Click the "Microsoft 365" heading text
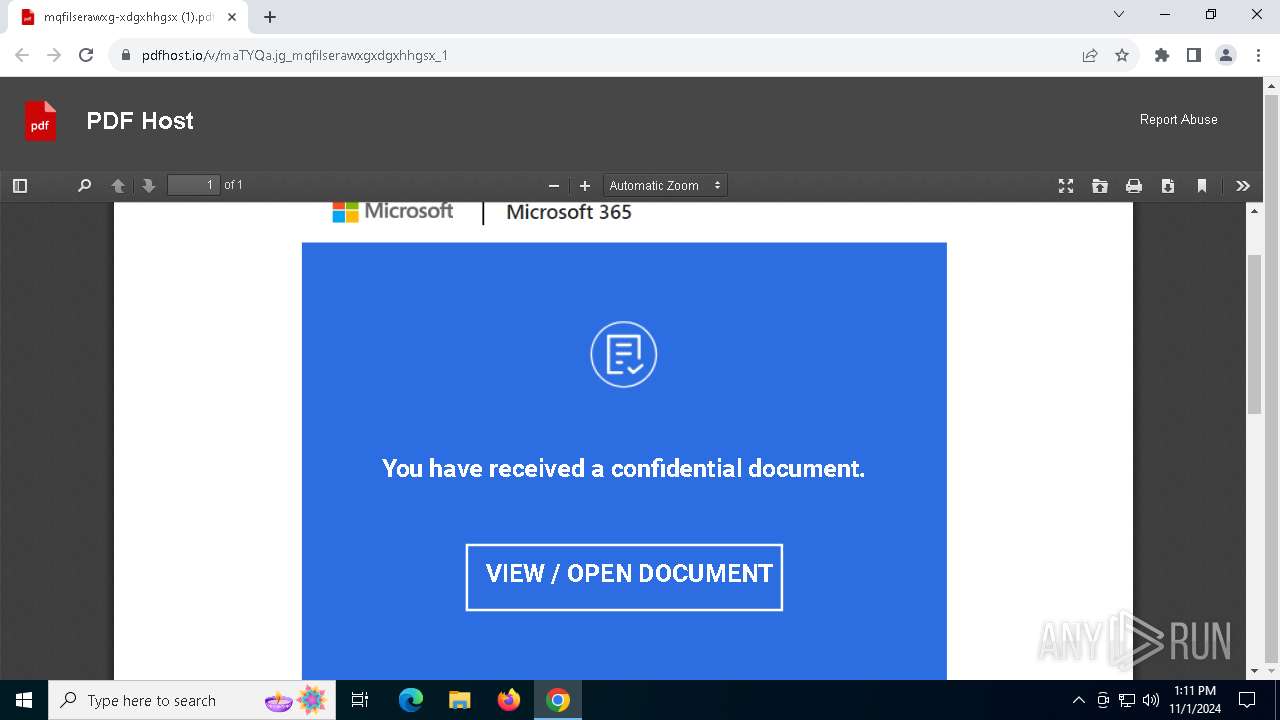The height and width of the screenshot is (720, 1280). pos(569,212)
